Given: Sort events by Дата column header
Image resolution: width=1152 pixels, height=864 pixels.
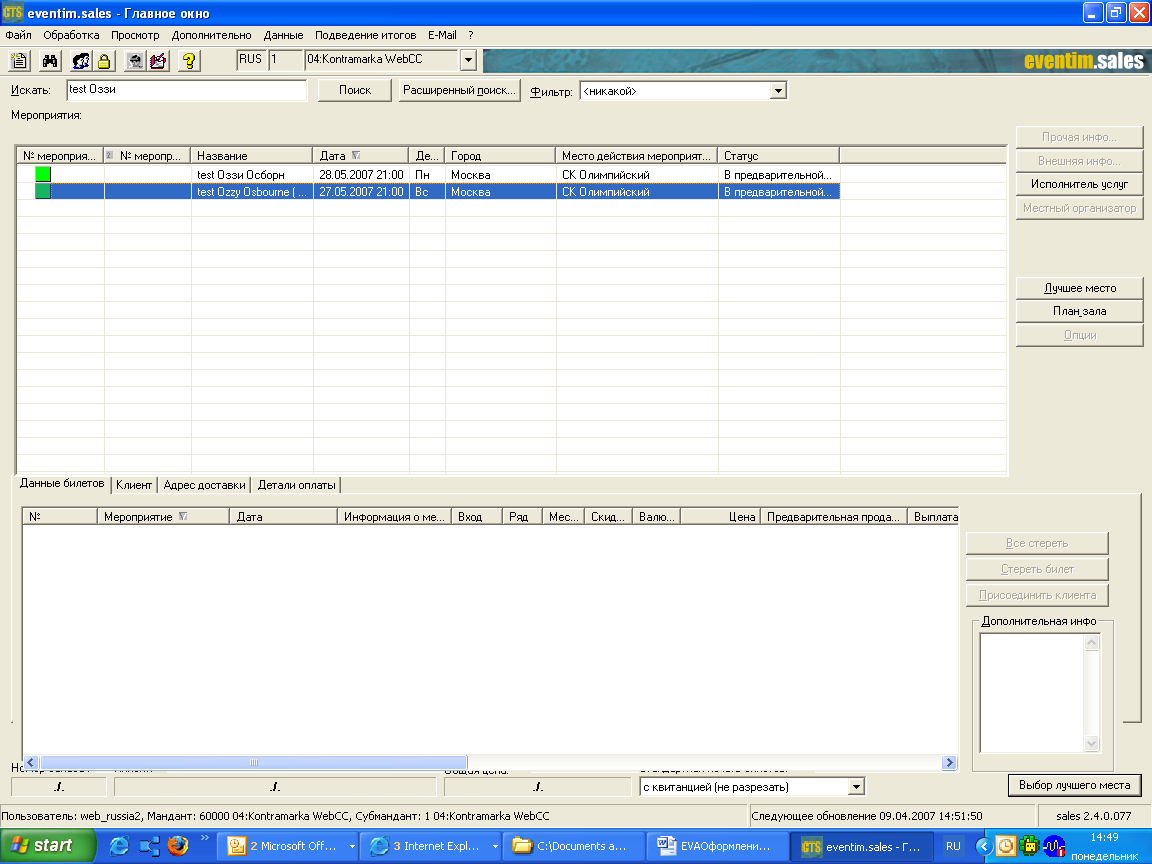Looking at the screenshot, I should click(x=360, y=156).
